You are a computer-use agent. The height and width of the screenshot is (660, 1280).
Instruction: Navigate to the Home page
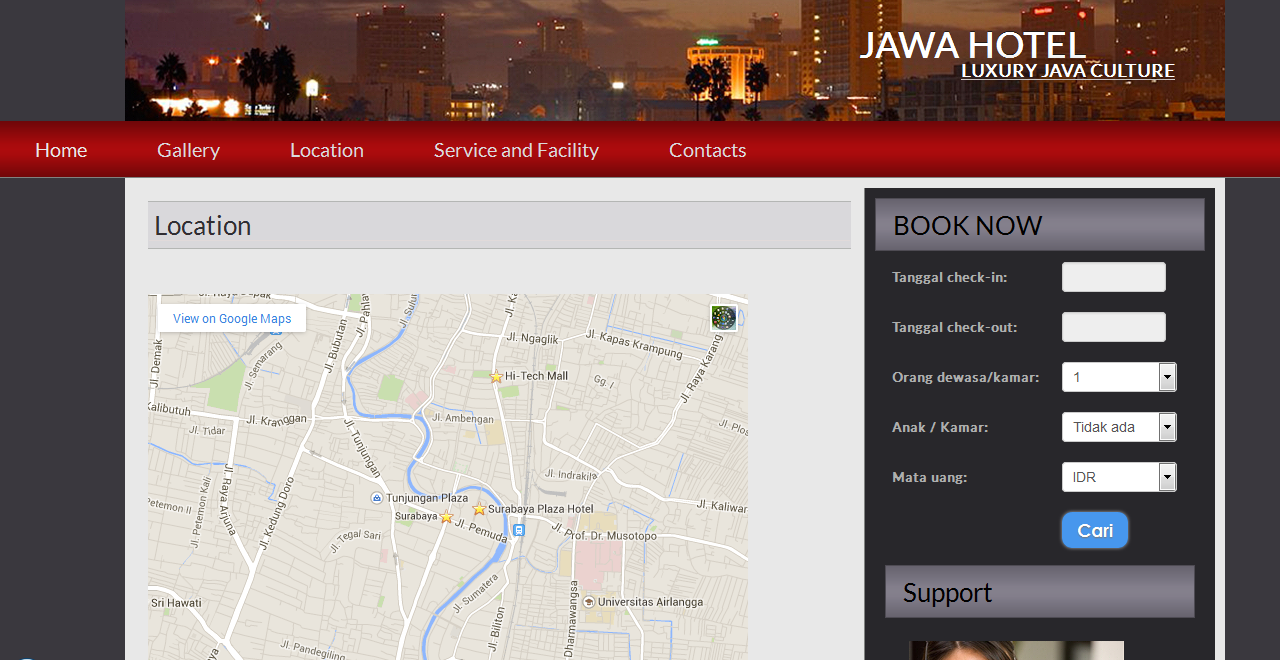pyautogui.click(x=60, y=149)
